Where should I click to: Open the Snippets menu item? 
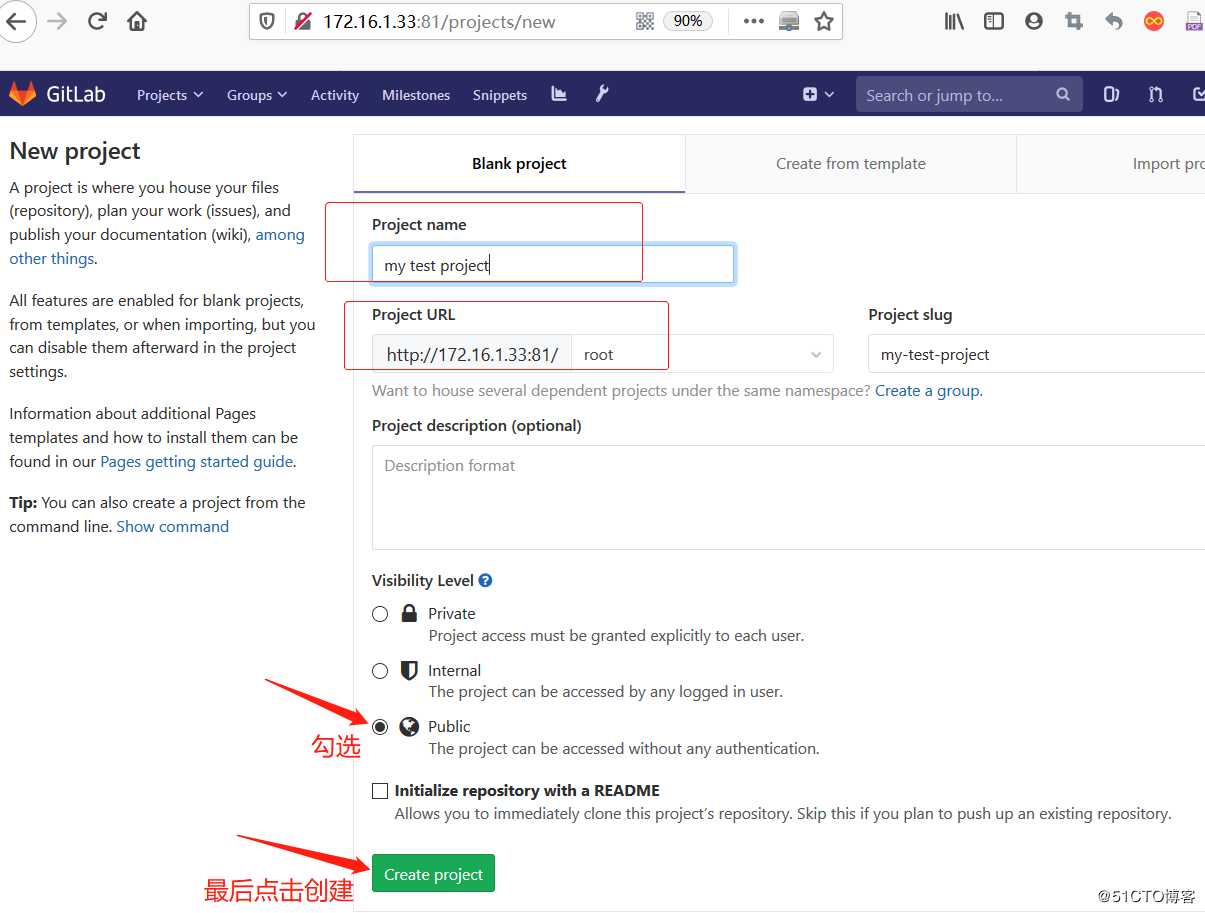[x=500, y=95]
